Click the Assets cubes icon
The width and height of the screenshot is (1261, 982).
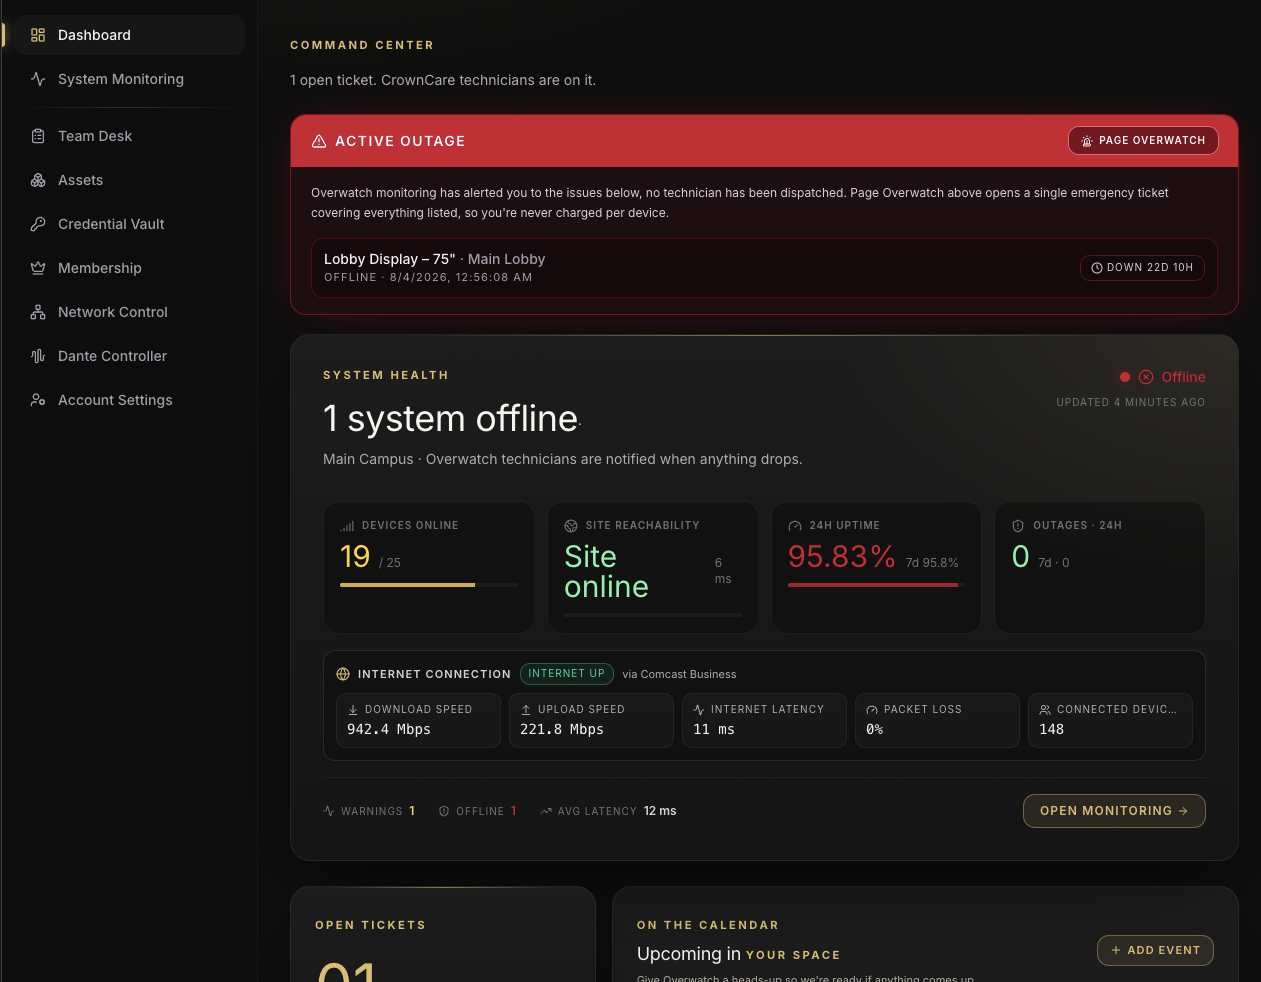click(x=38, y=180)
